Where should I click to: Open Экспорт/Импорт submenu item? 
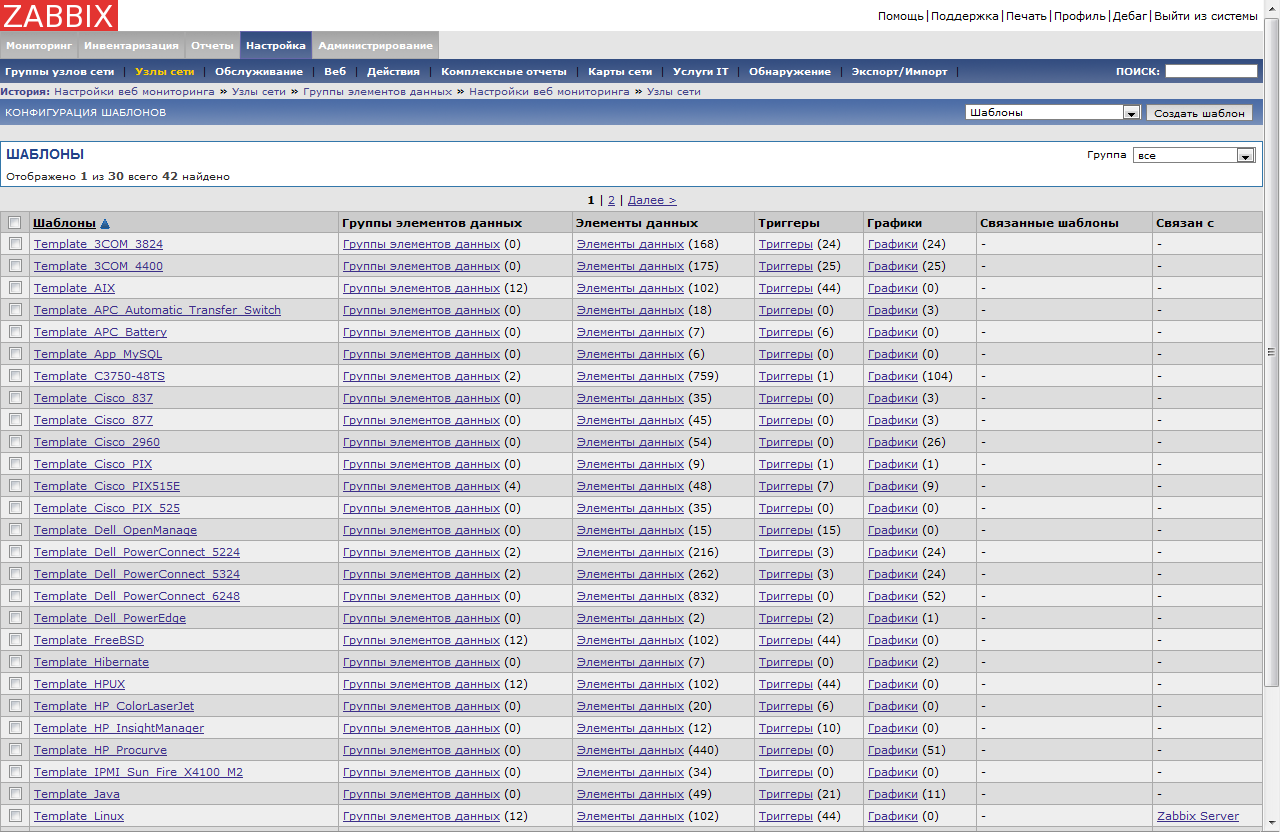click(x=899, y=72)
